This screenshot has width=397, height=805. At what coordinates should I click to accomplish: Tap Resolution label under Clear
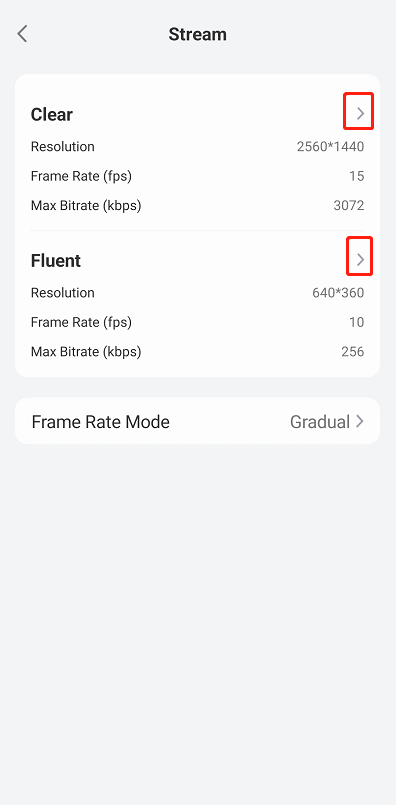click(x=63, y=147)
